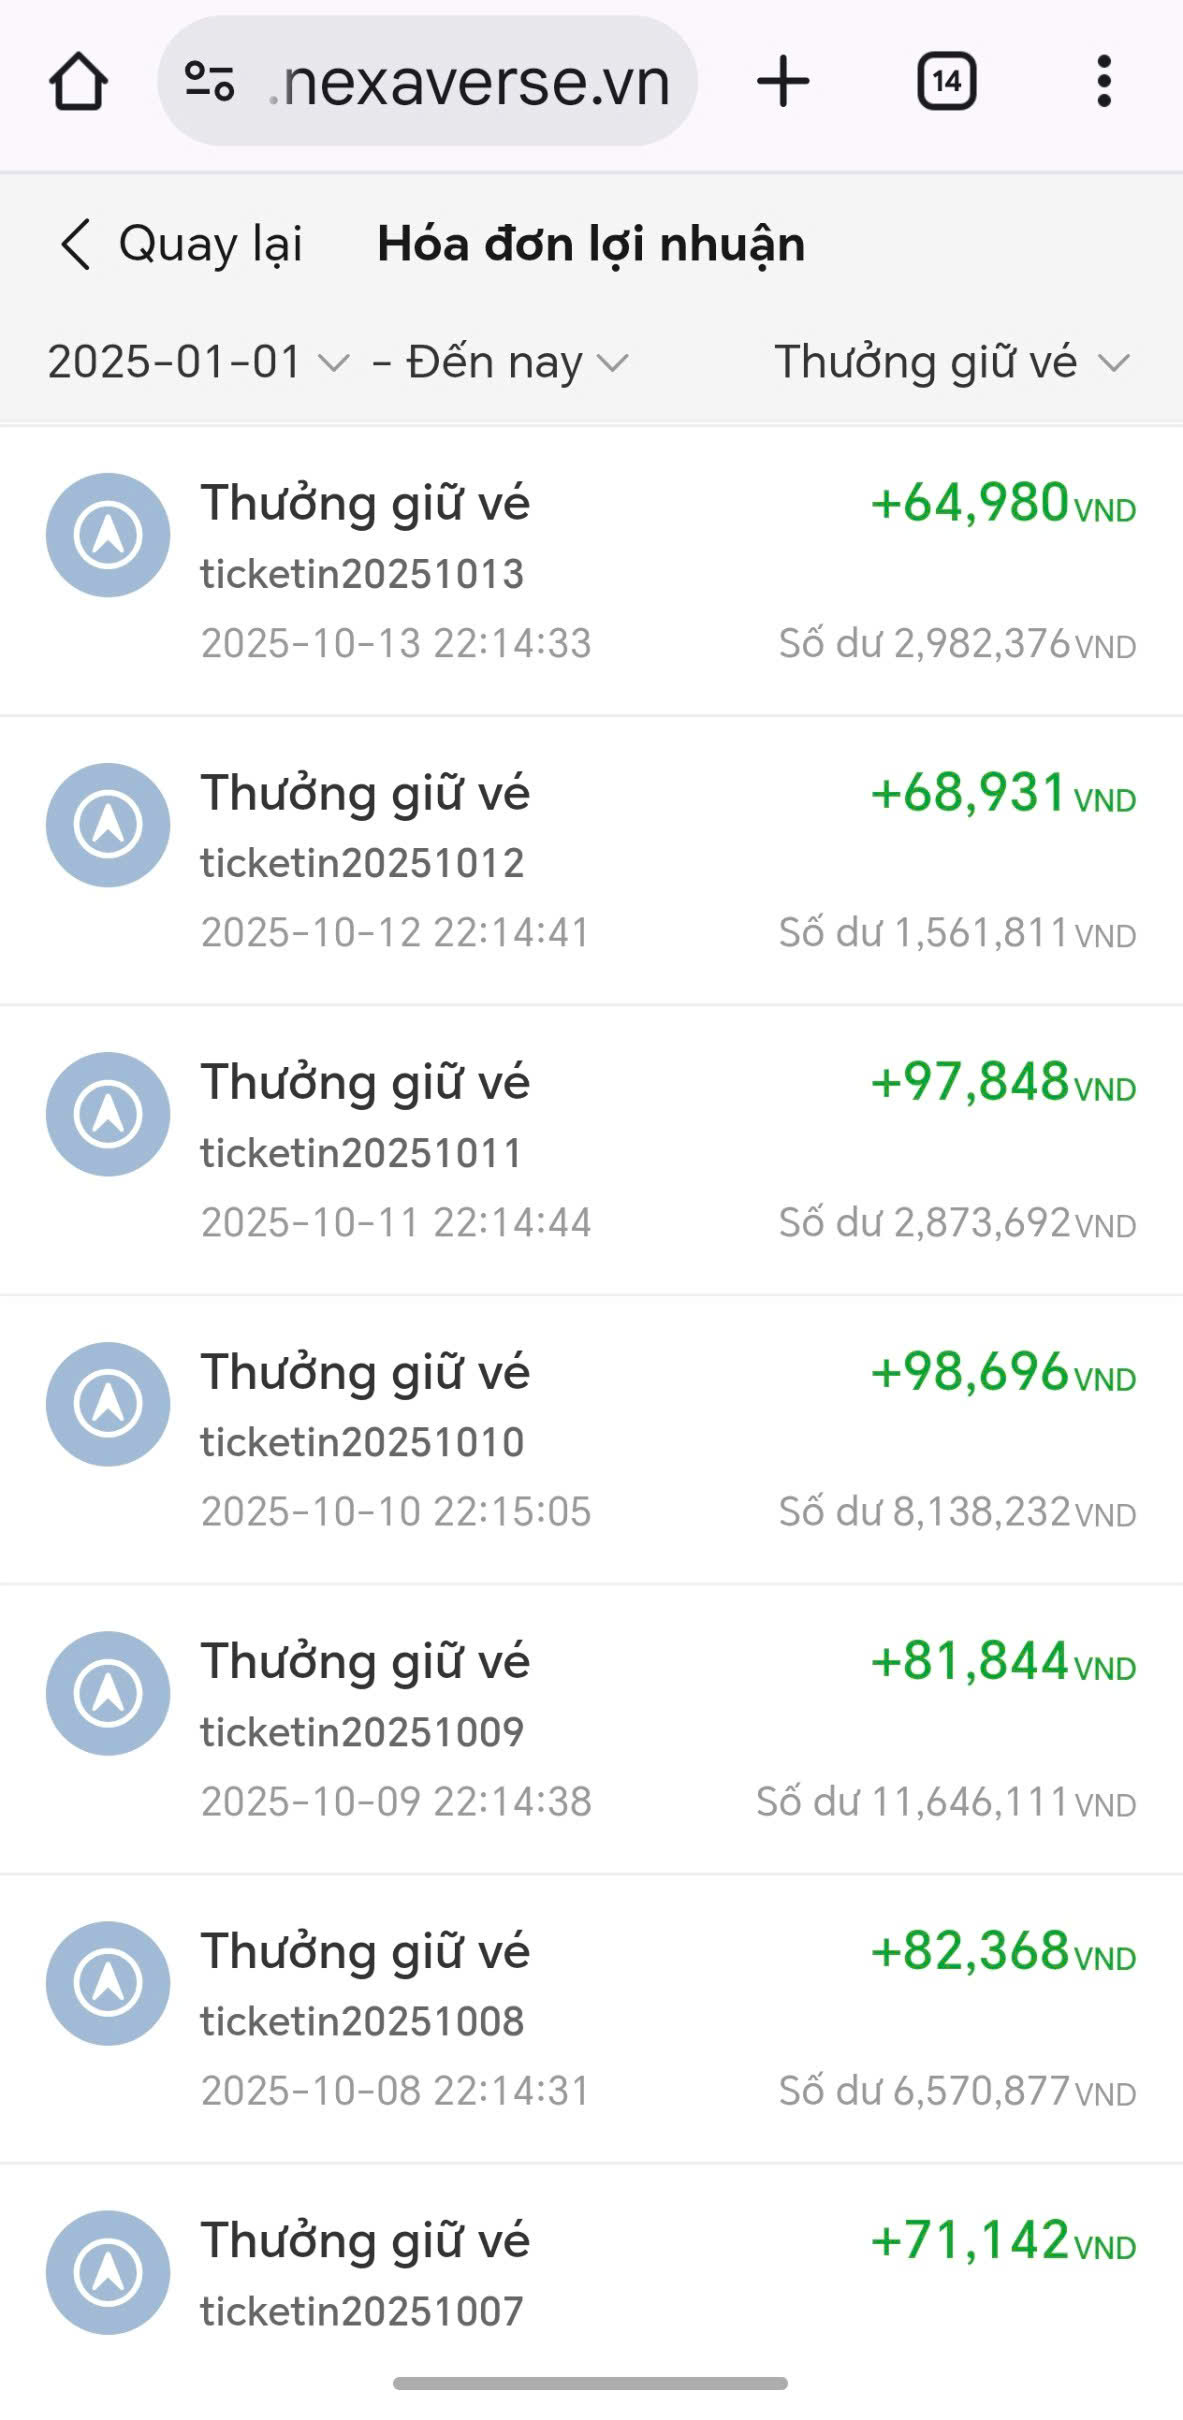Tap the browser home icon
The height and width of the screenshot is (2420, 1183).
(78, 82)
